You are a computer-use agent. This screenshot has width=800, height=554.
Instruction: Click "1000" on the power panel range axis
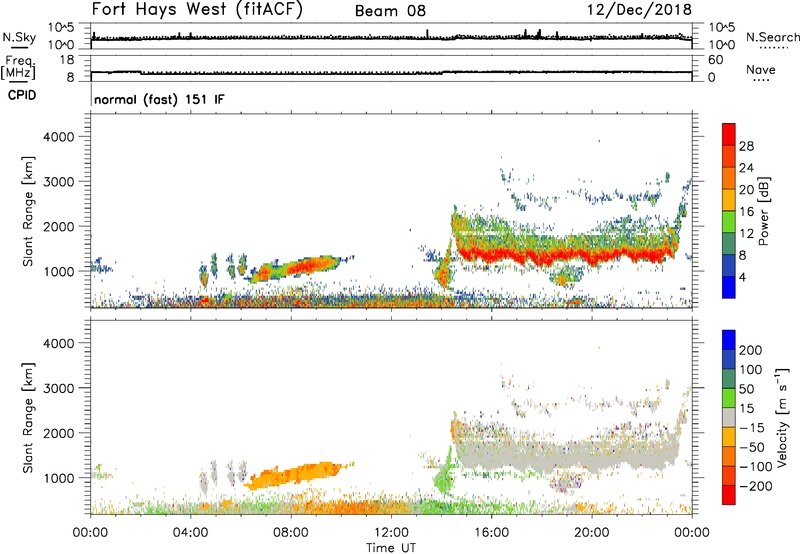click(59, 271)
